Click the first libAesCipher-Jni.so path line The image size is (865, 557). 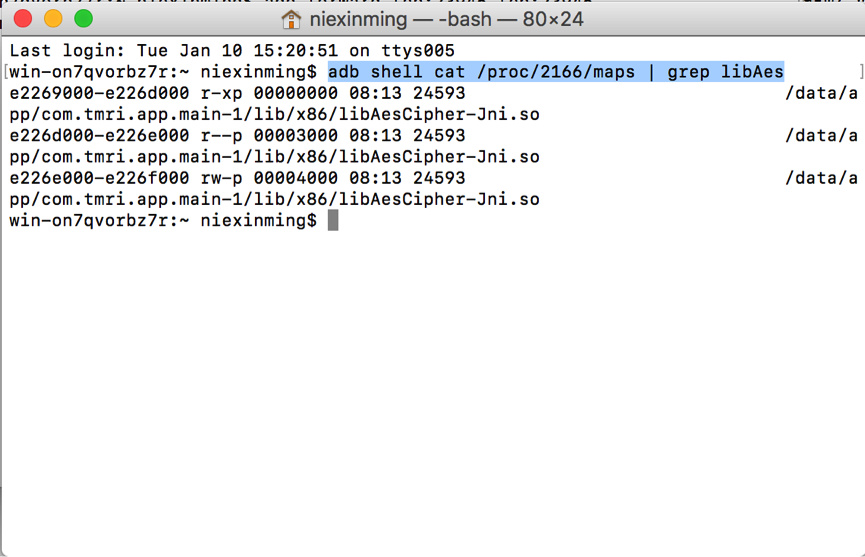[x=274, y=114]
